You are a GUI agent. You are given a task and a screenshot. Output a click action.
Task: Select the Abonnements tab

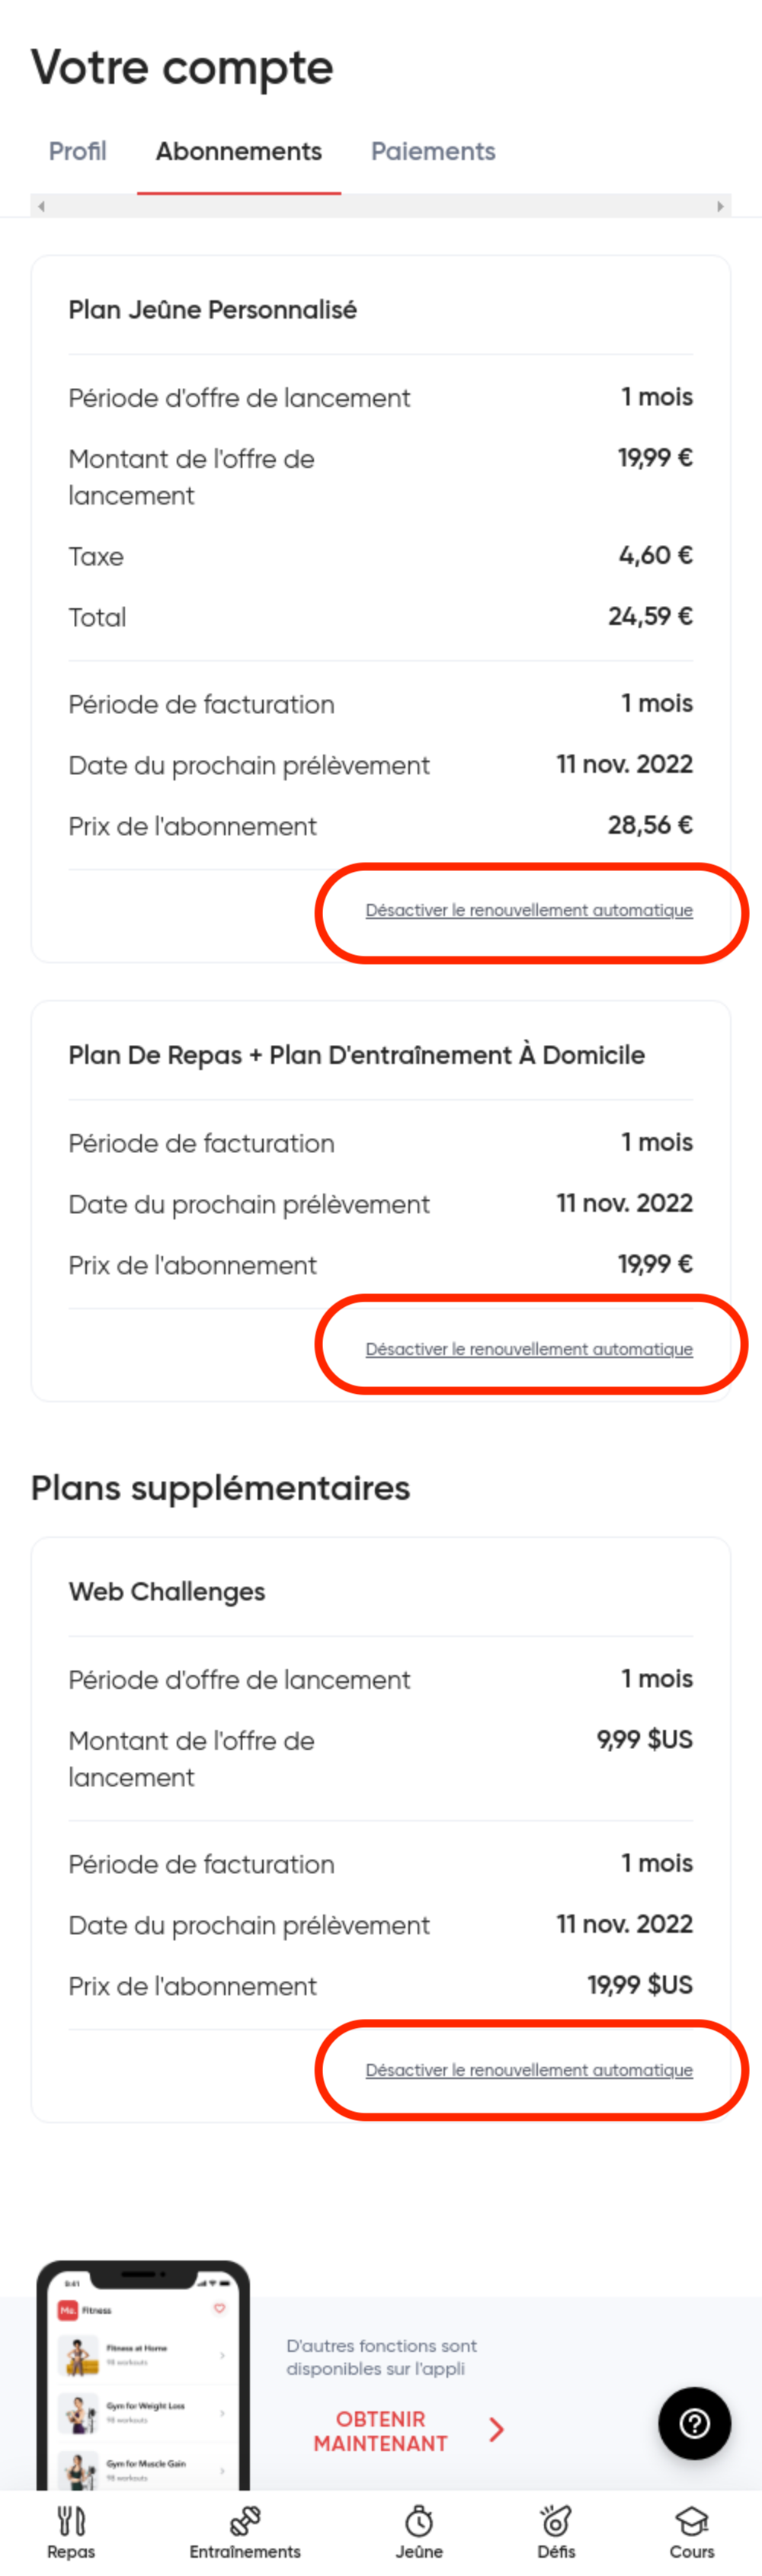[239, 152]
